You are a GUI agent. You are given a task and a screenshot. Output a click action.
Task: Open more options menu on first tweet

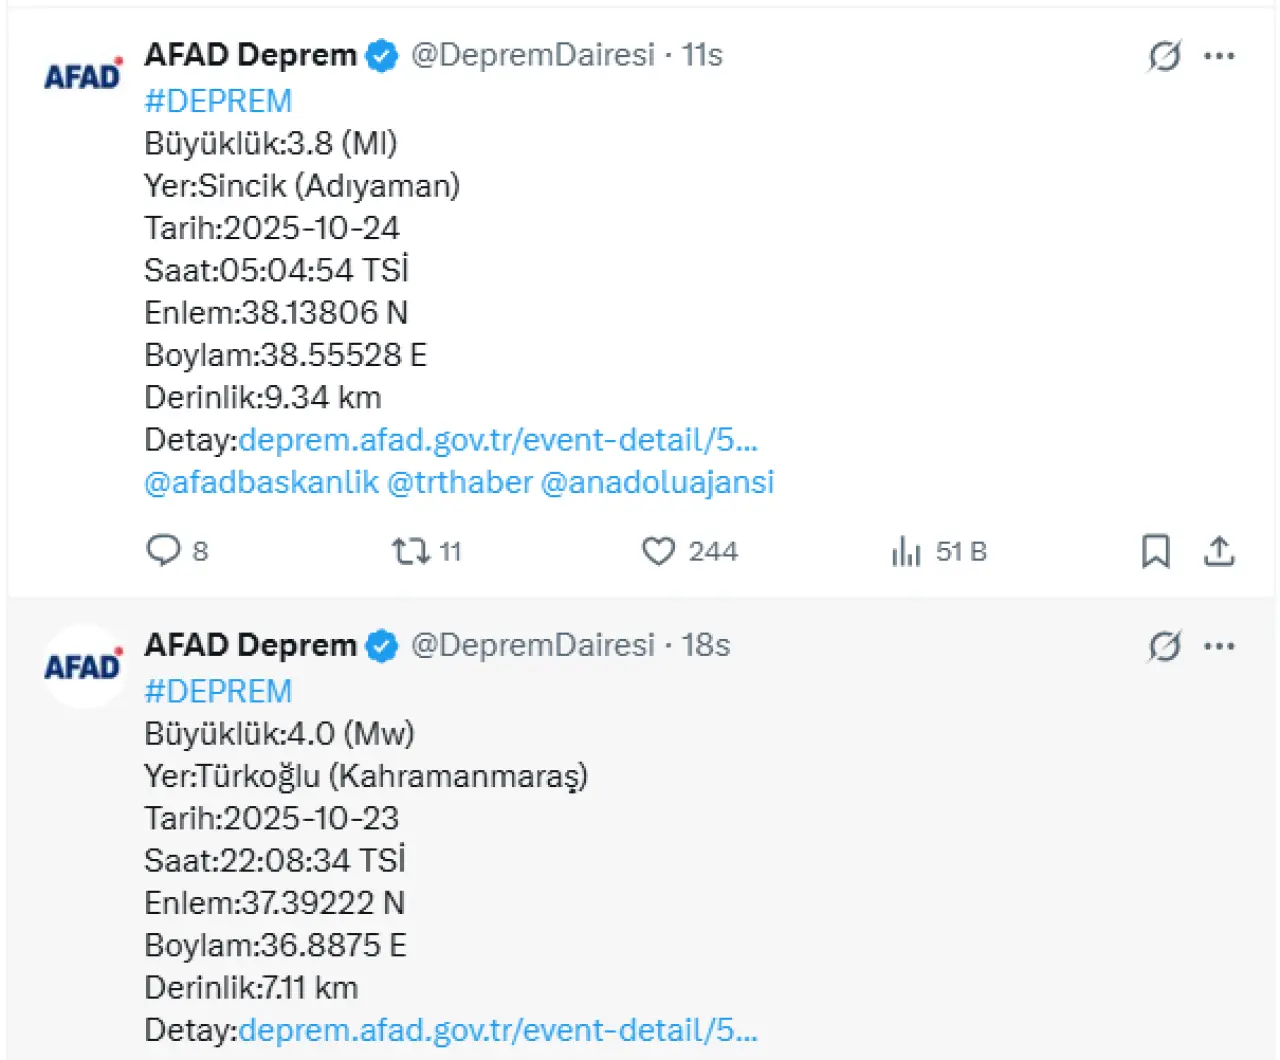[1219, 56]
